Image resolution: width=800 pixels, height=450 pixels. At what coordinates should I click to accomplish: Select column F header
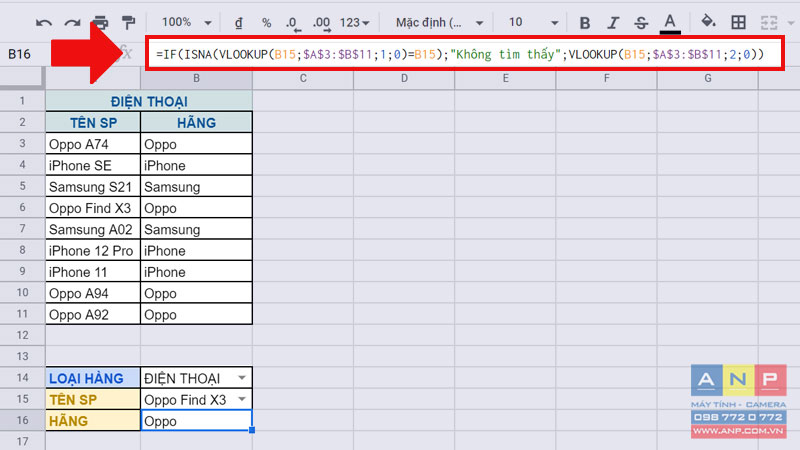point(606,79)
